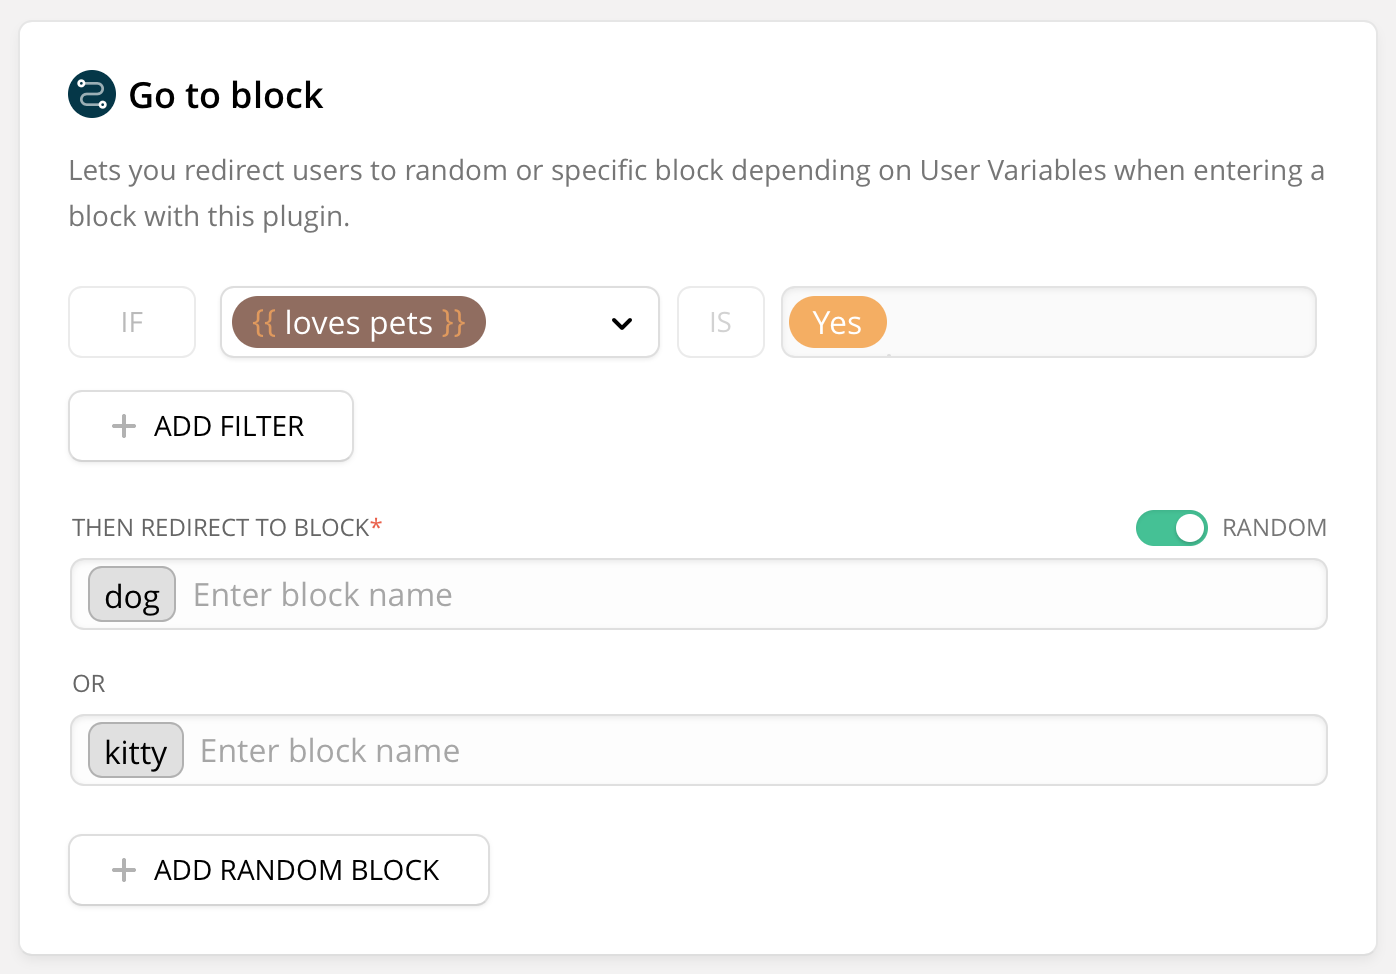Click the Go to block plugin icon
Image resolution: width=1396 pixels, height=974 pixels.
pos(92,95)
